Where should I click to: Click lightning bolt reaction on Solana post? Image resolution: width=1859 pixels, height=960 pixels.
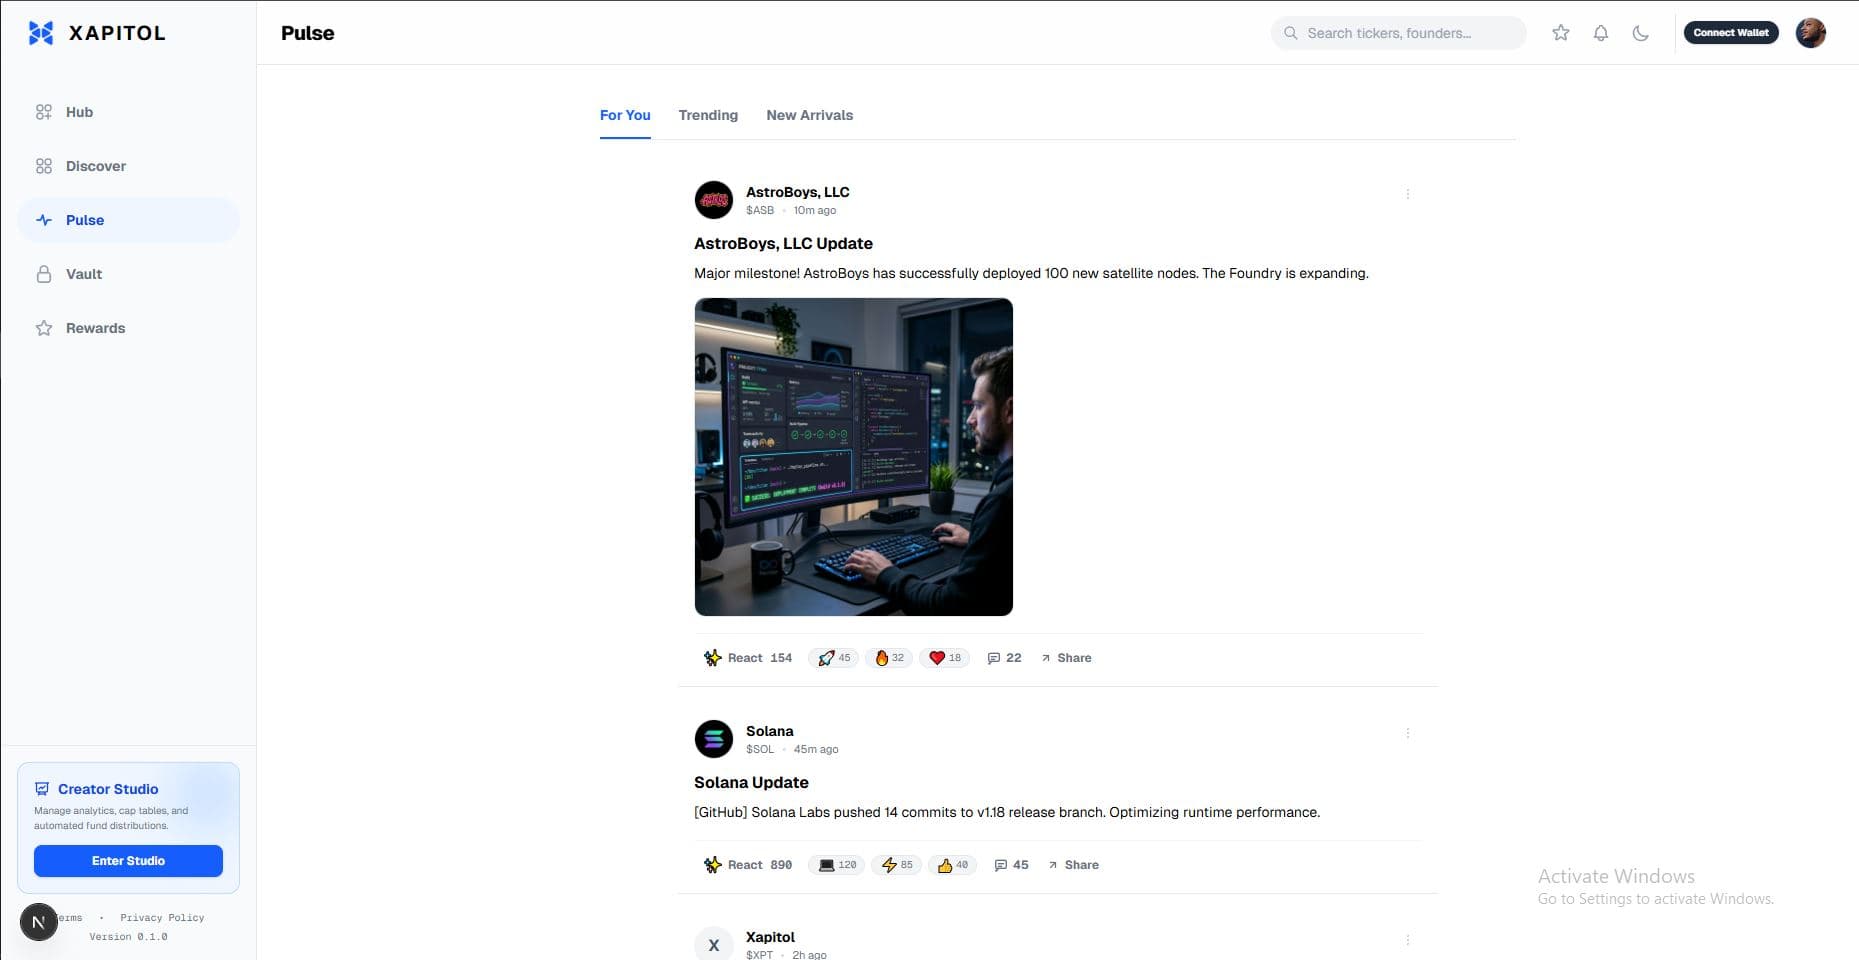(x=897, y=865)
